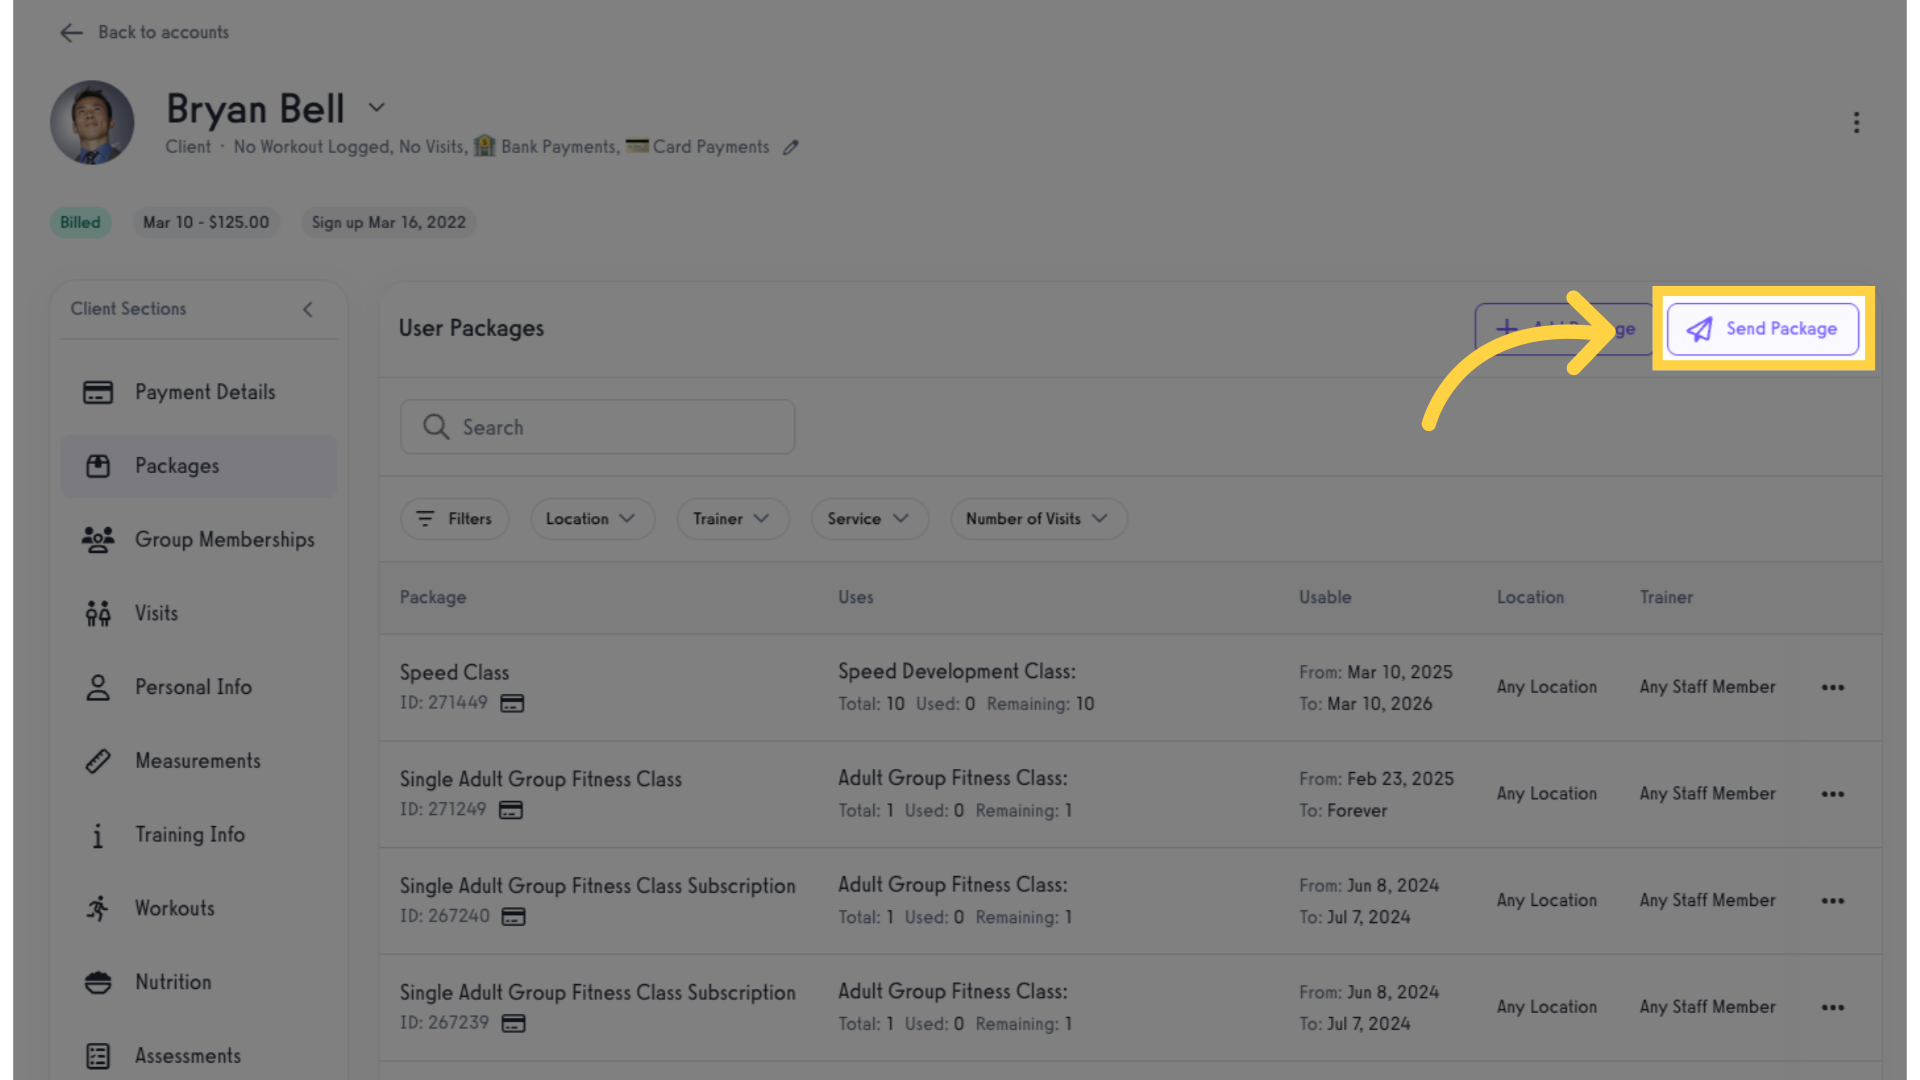Screen dimensions: 1920x1080
Task: Click the Trainer column header
Action: click(x=1666, y=597)
